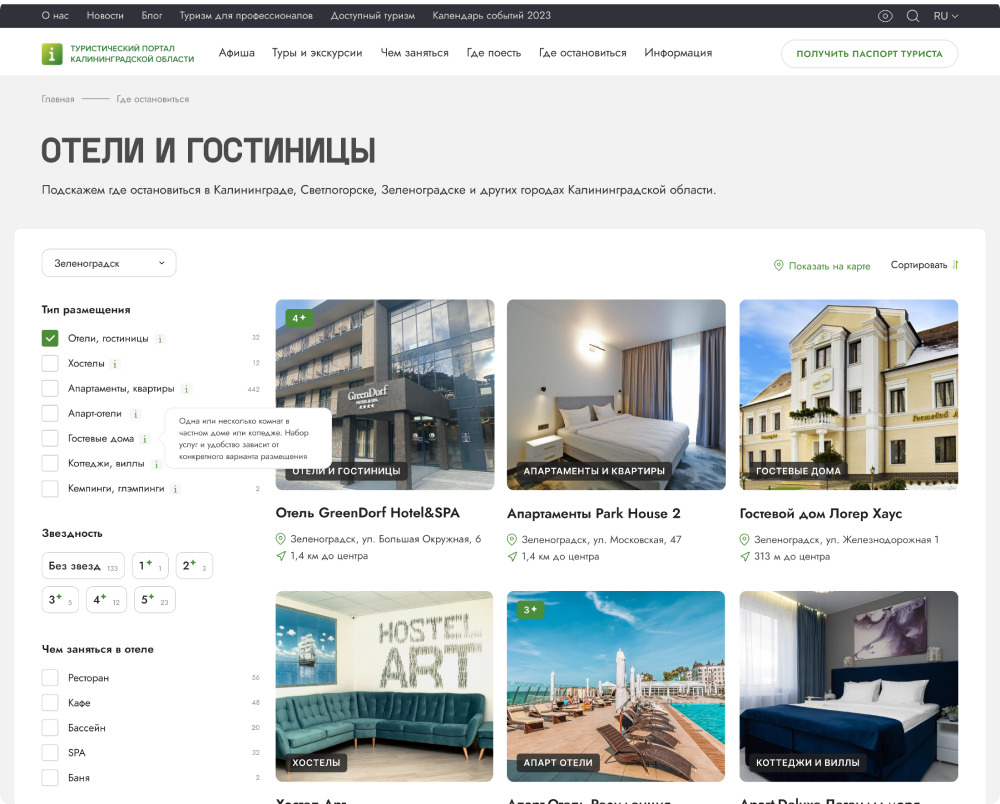Click the Получить паспорт туриста button
Image resolution: width=1000 pixels, height=804 pixels.
point(869,54)
